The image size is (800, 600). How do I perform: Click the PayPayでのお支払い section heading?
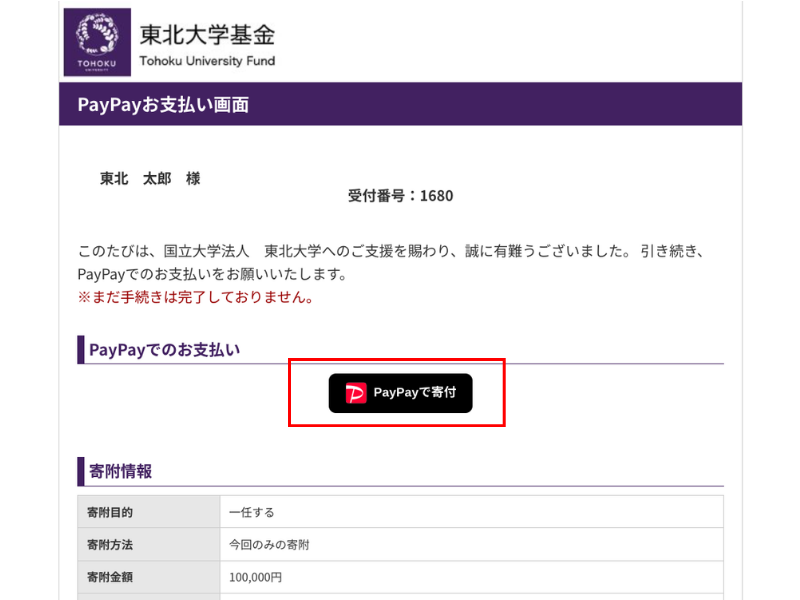point(164,350)
